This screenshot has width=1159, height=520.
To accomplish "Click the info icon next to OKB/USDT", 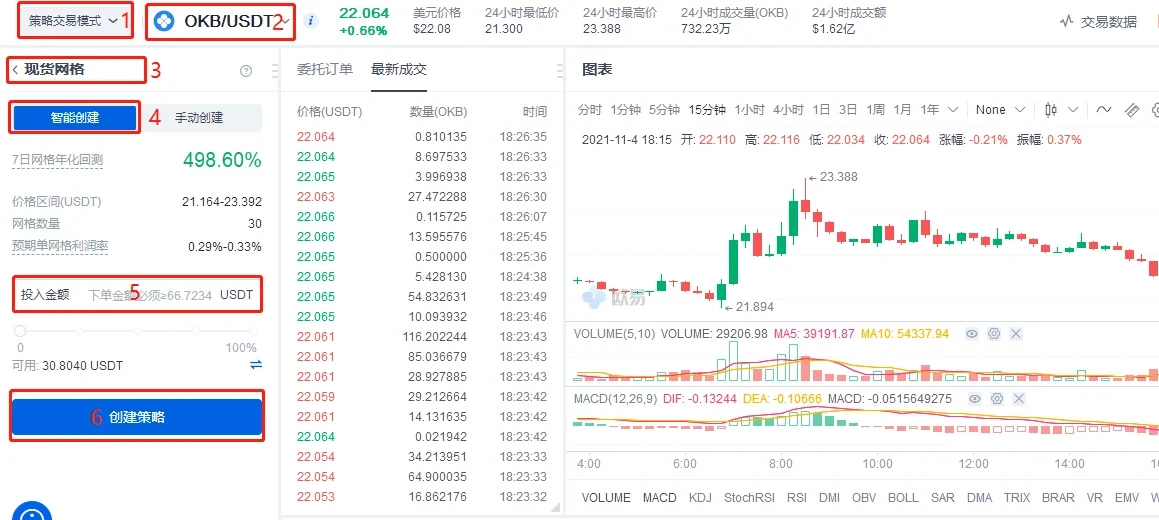I will [311, 21].
